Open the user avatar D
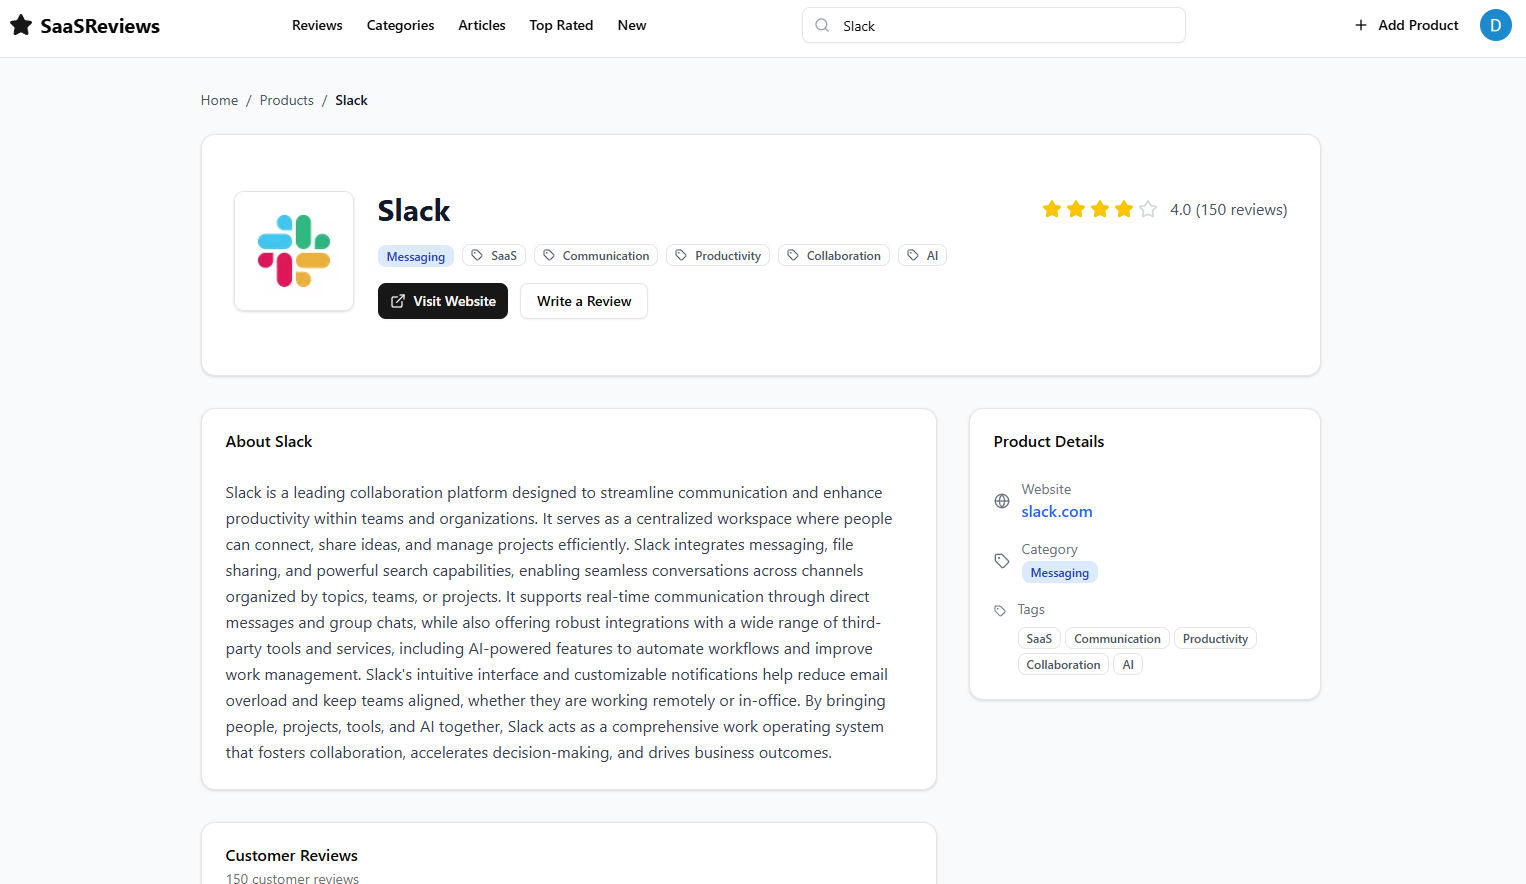 pos(1495,25)
